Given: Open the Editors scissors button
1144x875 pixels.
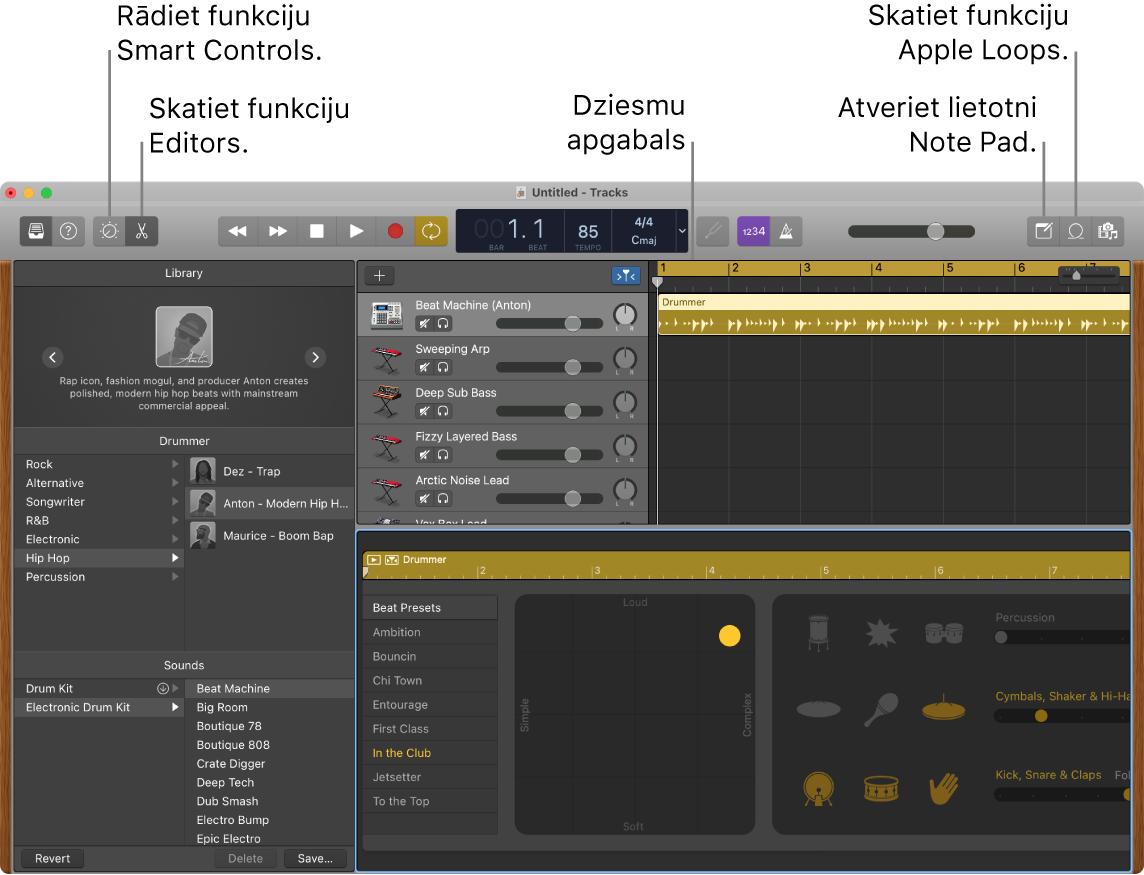Looking at the screenshot, I should click(142, 231).
